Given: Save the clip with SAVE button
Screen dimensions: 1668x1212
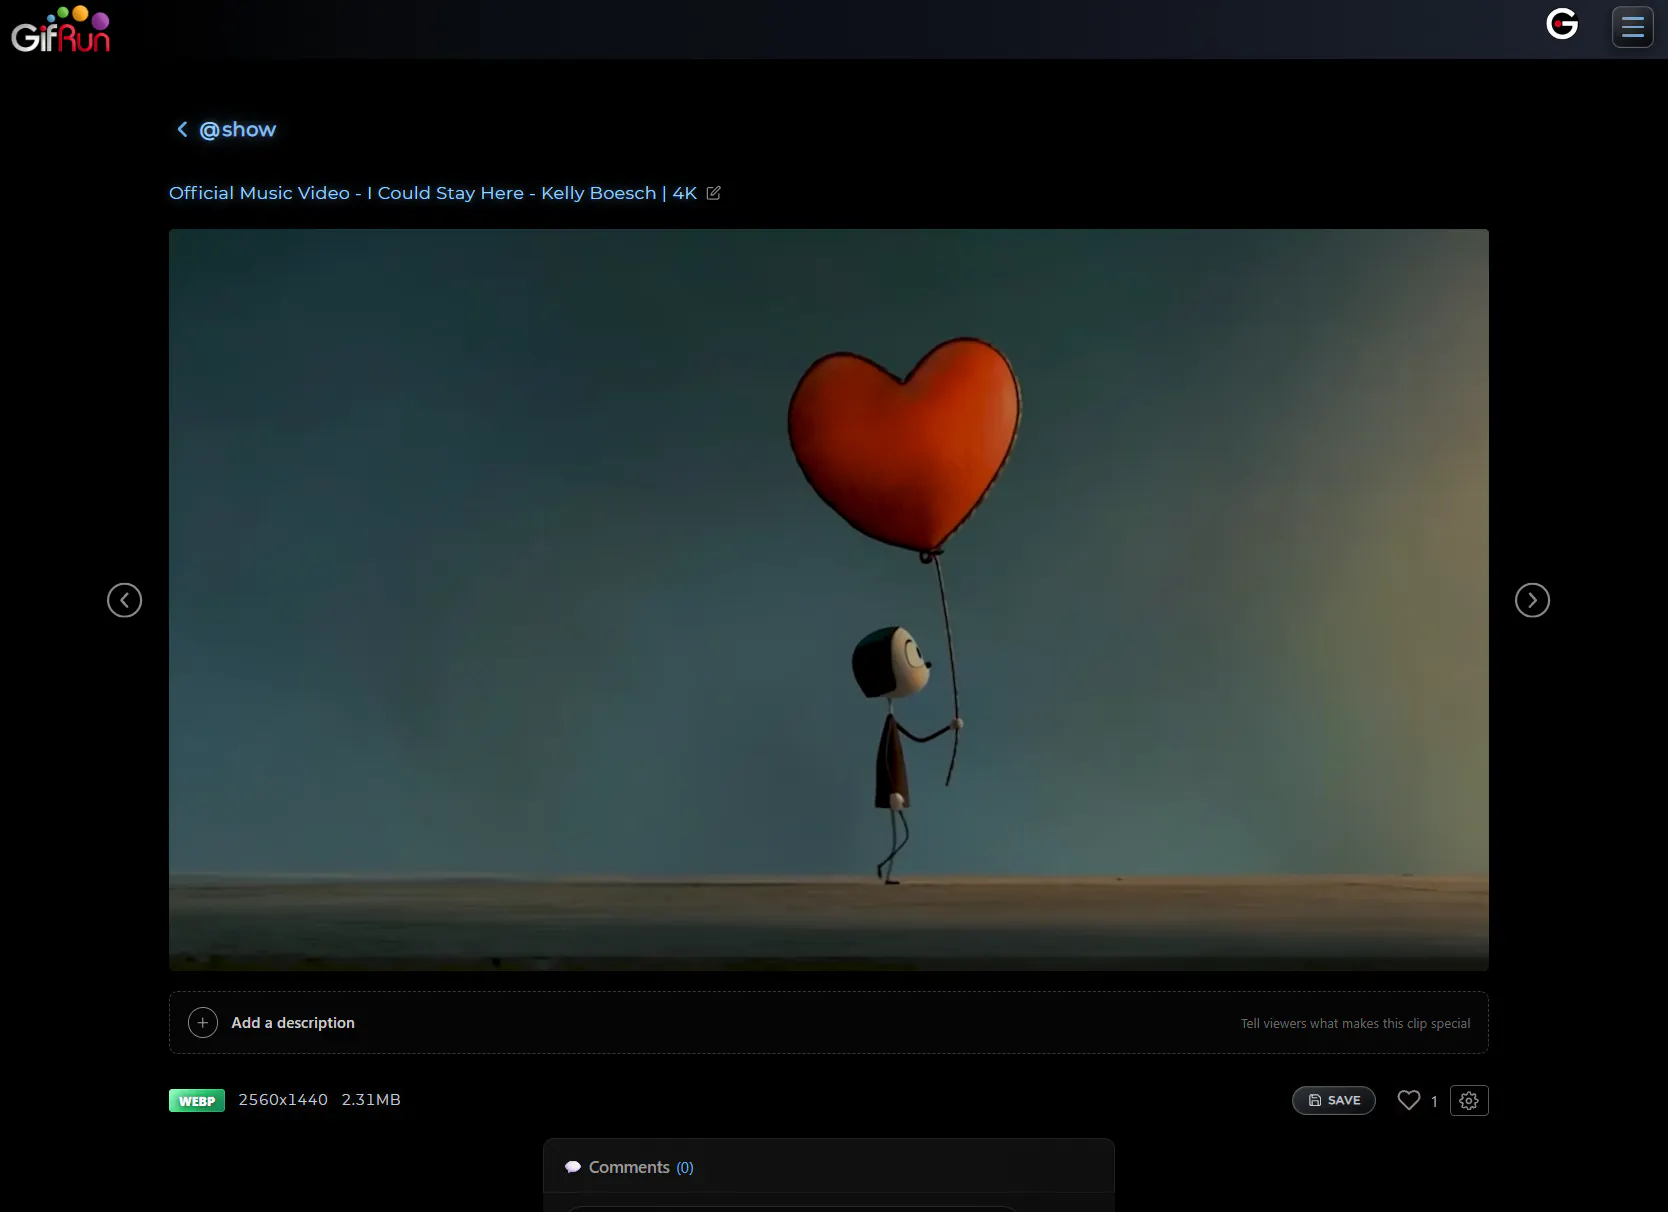Looking at the screenshot, I should (x=1334, y=1100).
